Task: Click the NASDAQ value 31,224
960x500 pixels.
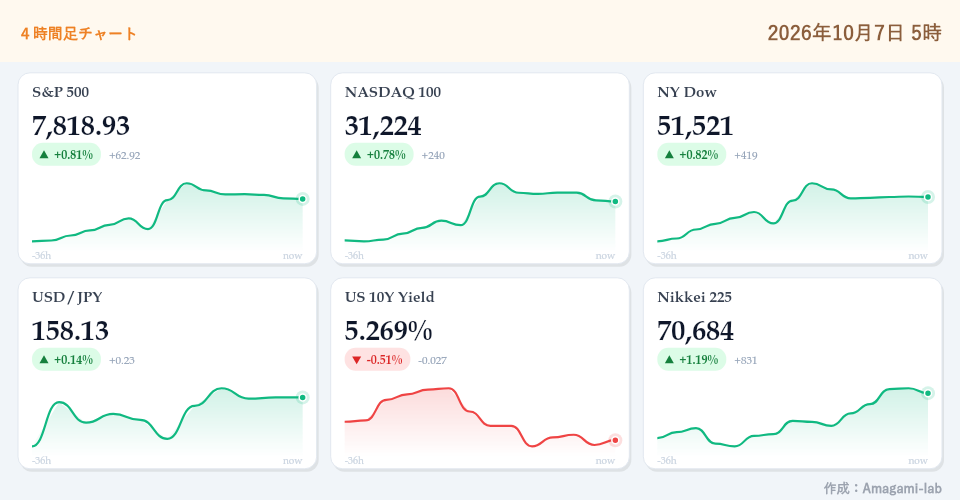Action: 383,126
